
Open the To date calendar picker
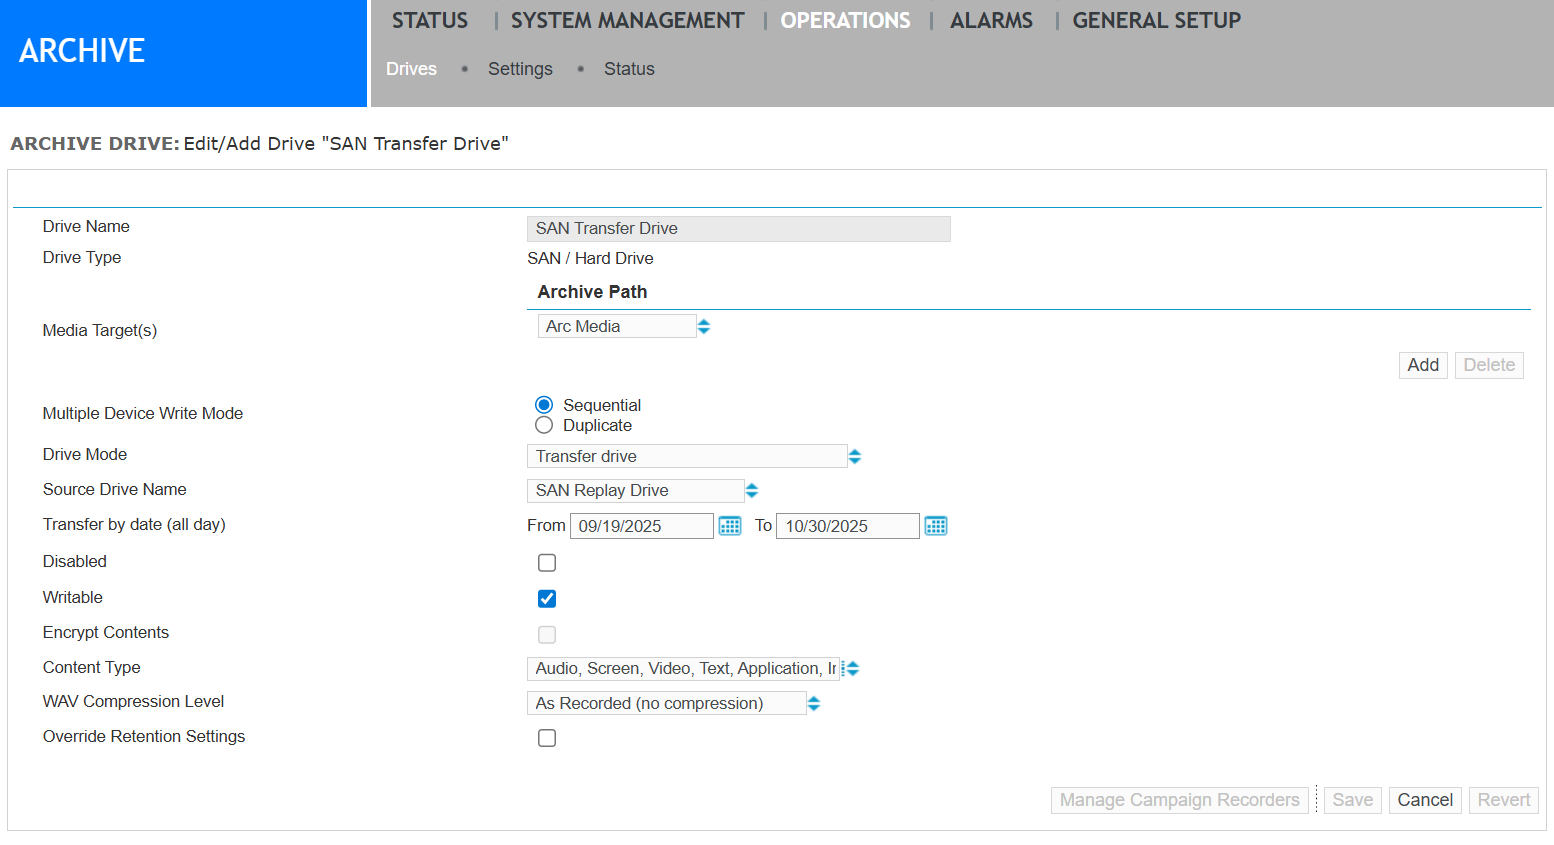coord(936,525)
